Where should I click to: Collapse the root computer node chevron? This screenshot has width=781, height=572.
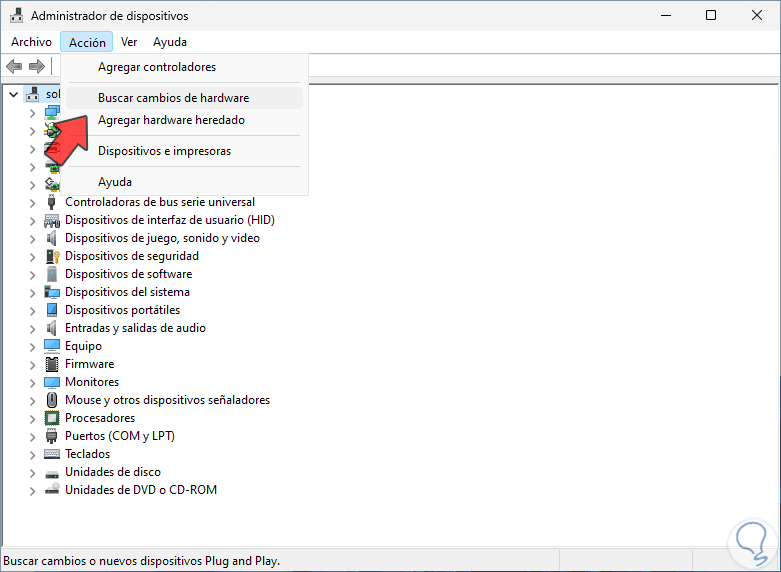(13, 94)
